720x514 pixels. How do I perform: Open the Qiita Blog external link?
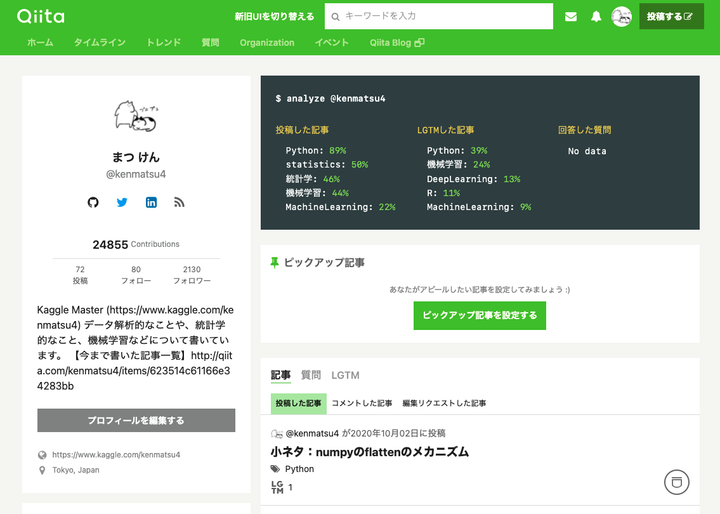[397, 43]
